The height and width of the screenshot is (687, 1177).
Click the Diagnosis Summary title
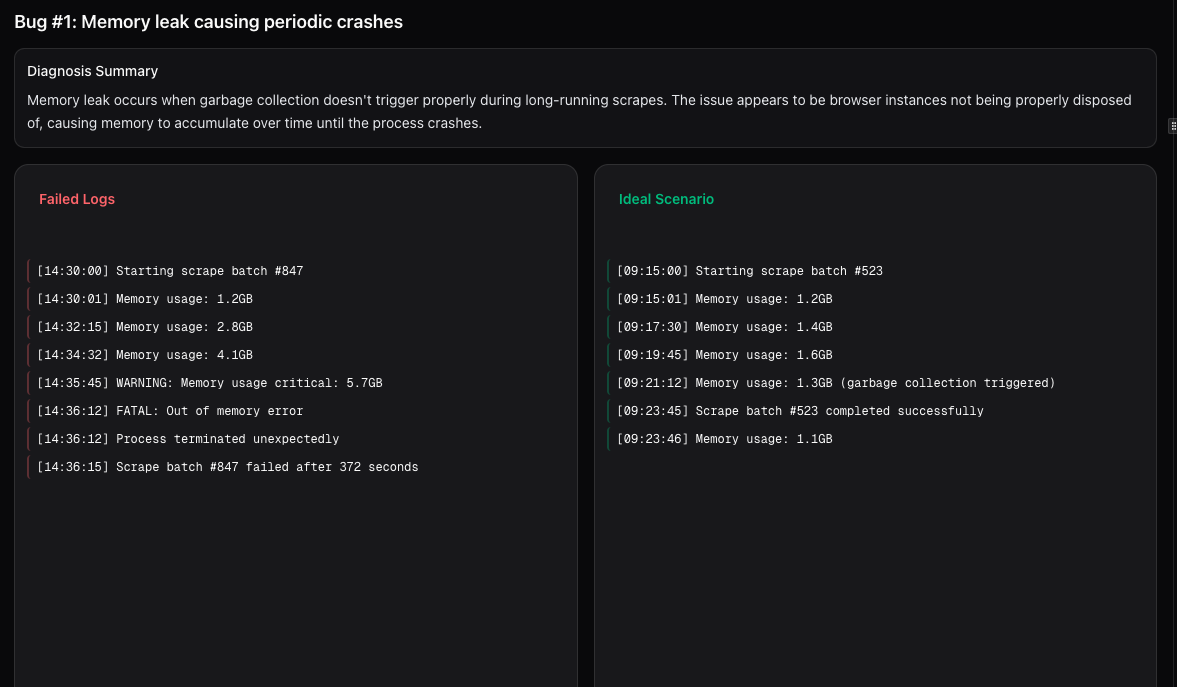point(92,72)
